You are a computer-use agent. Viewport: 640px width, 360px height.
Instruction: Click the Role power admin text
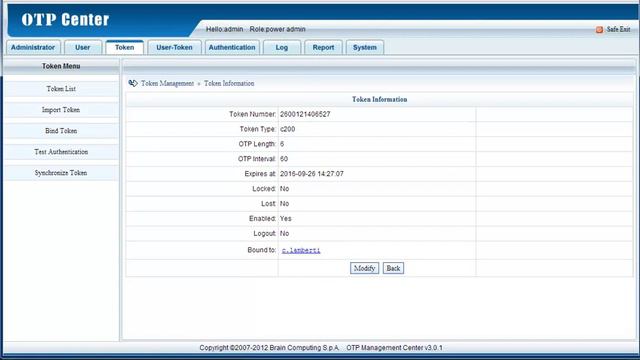pyautogui.click(x=278, y=29)
